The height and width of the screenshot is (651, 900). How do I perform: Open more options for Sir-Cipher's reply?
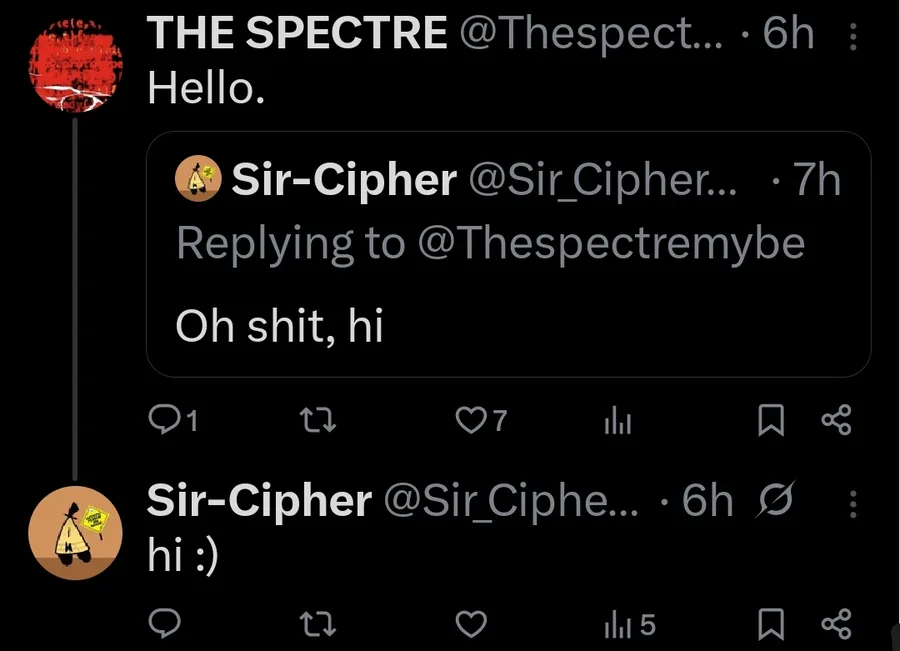tap(853, 503)
